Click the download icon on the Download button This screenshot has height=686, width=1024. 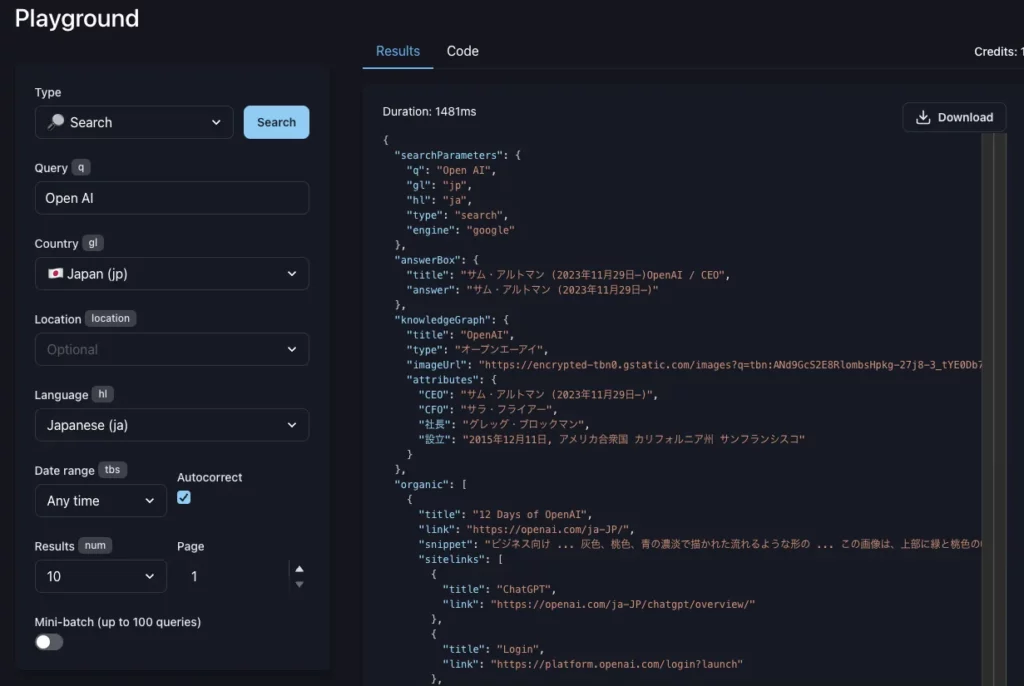point(924,117)
